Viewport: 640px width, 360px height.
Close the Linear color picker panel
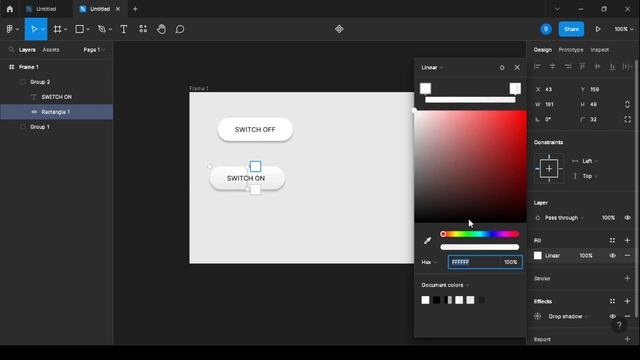pyautogui.click(x=517, y=68)
